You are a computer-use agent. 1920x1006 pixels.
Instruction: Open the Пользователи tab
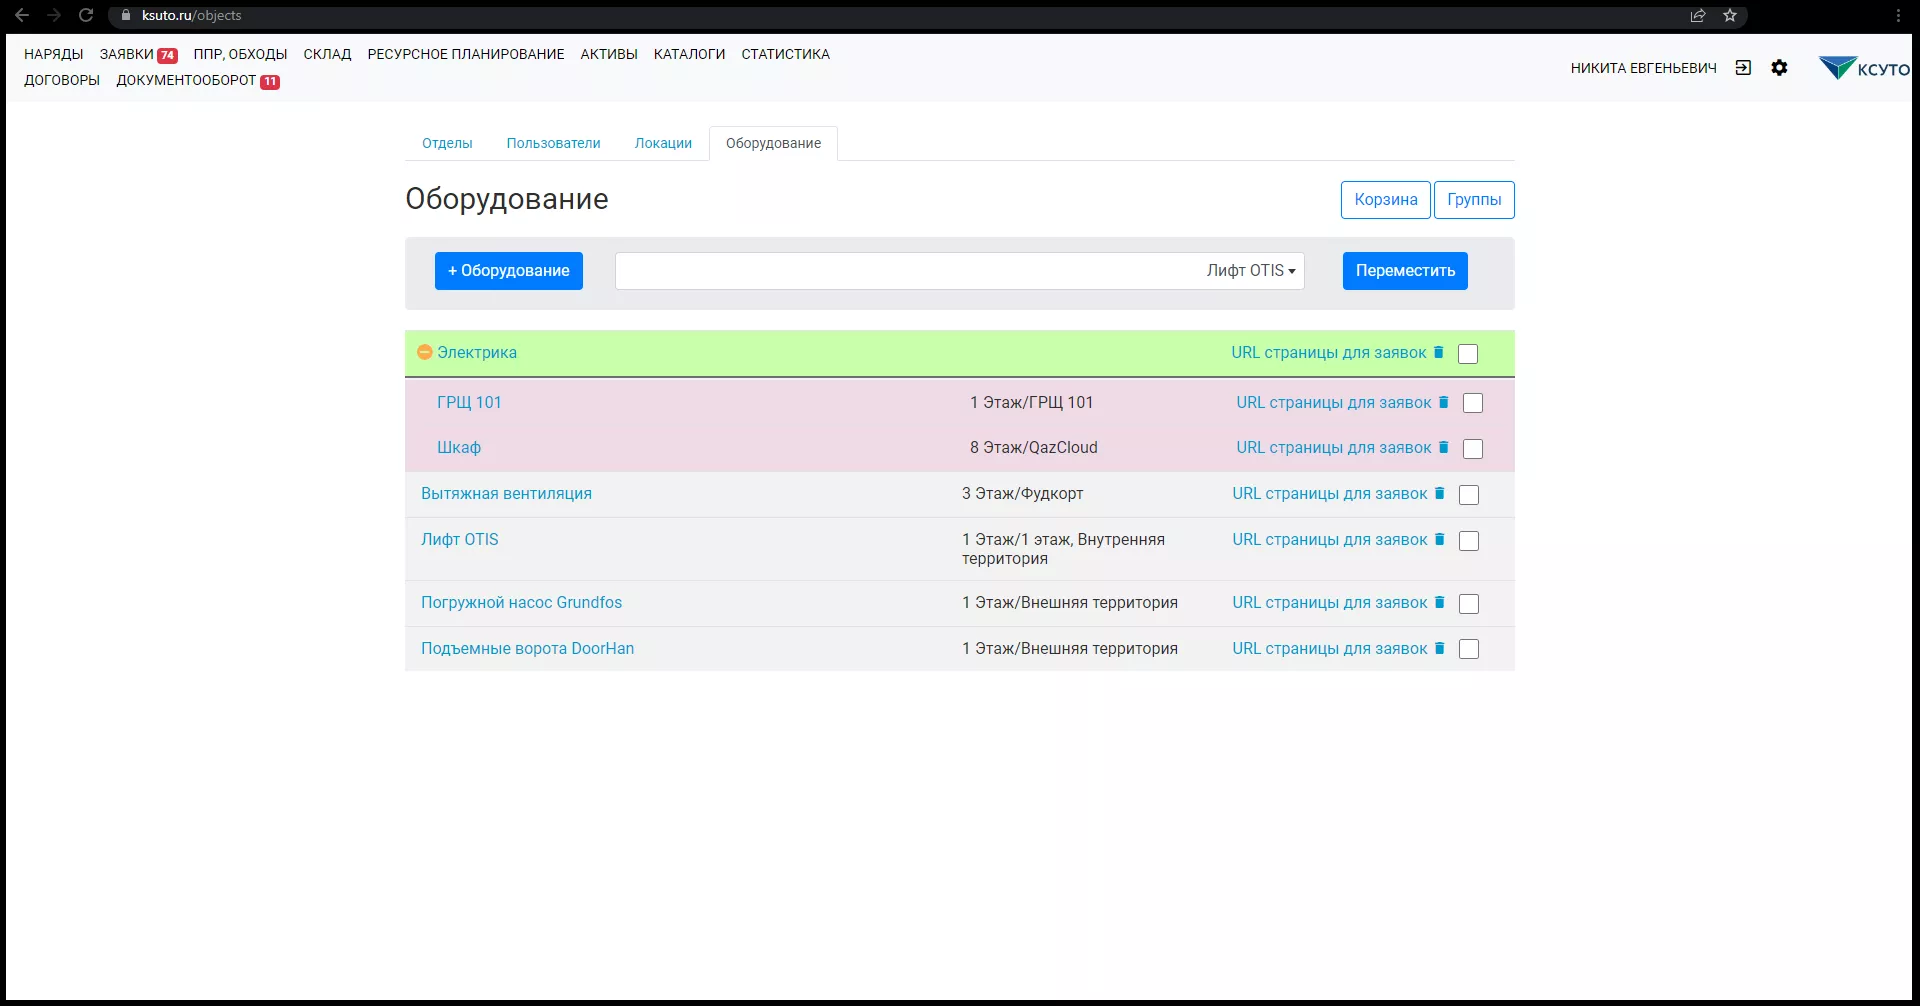tap(553, 143)
